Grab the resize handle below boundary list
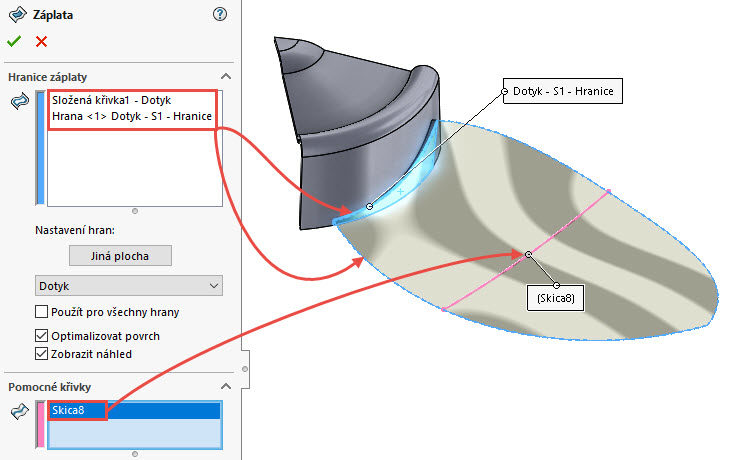This screenshot has height=460, width=750. click(135, 211)
